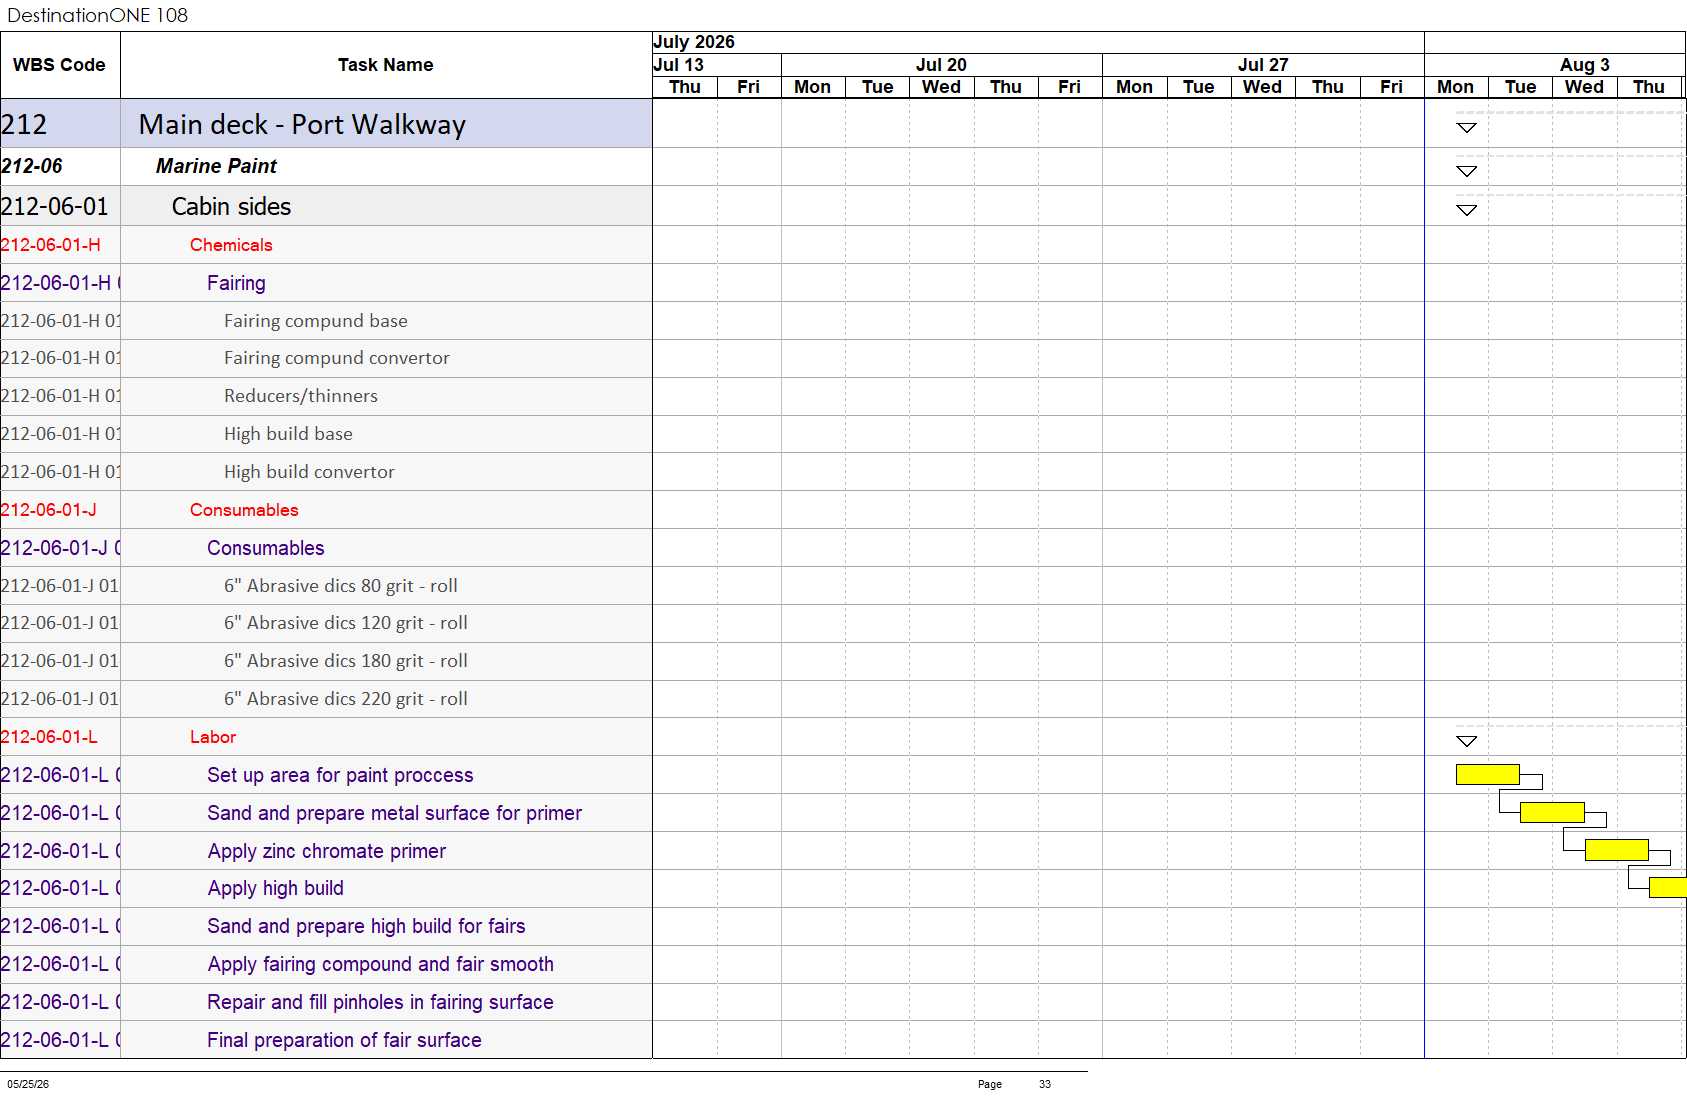
Task: Click WBS code 212-06-01 cell
Action: coord(60,206)
